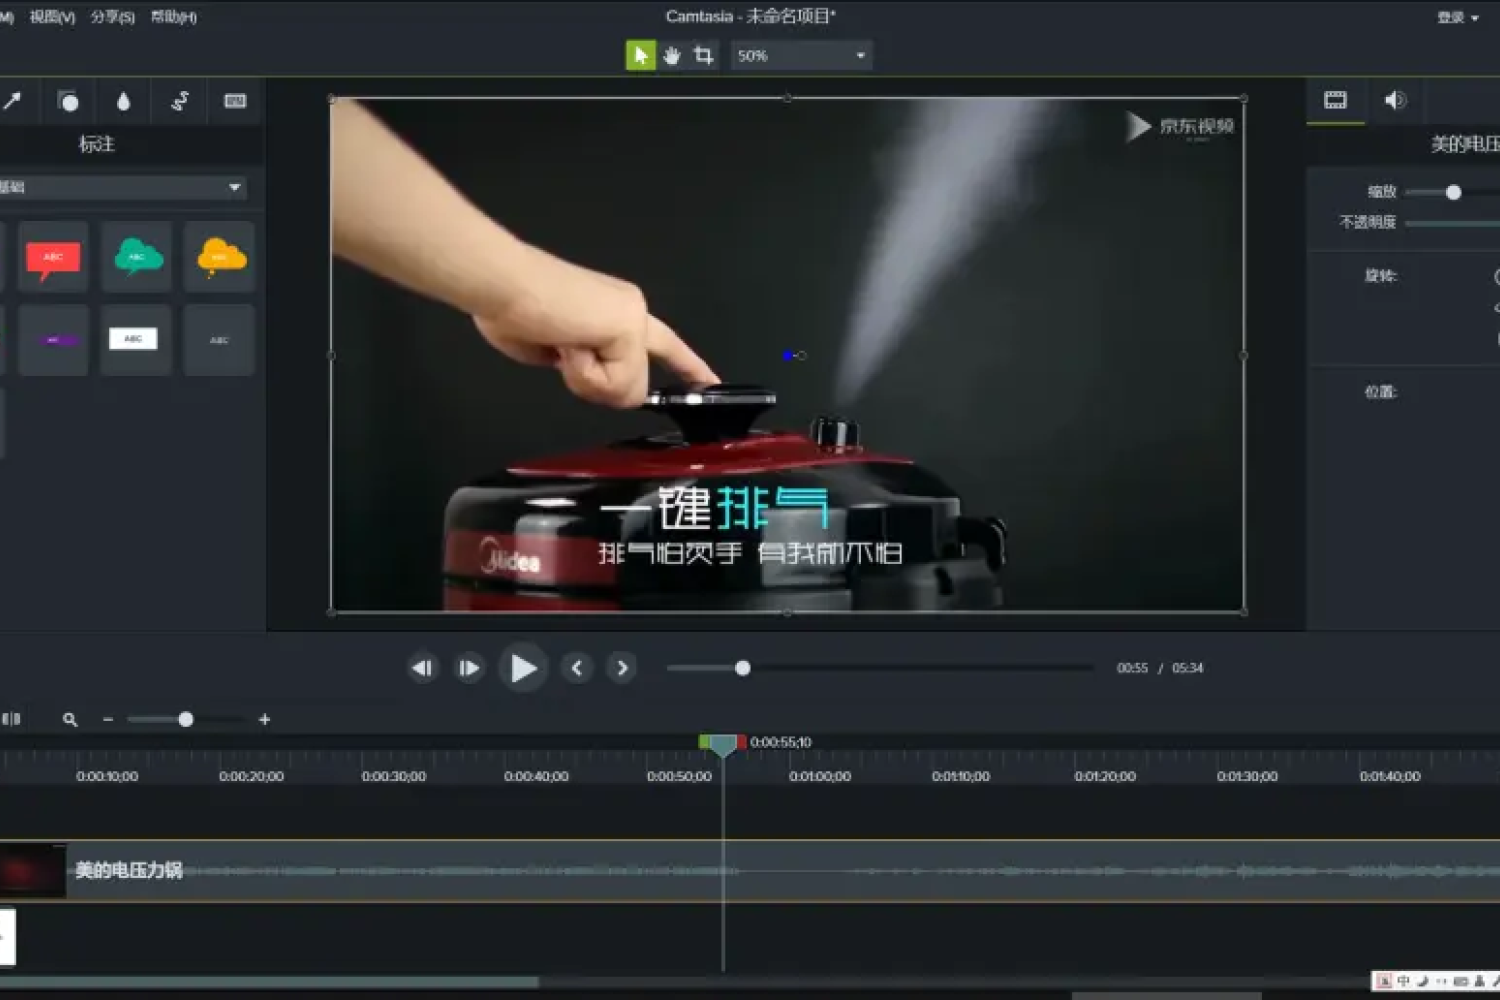Zoom in timeline with plus button
This screenshot has width=1500, height=1000.
point(264,719)
